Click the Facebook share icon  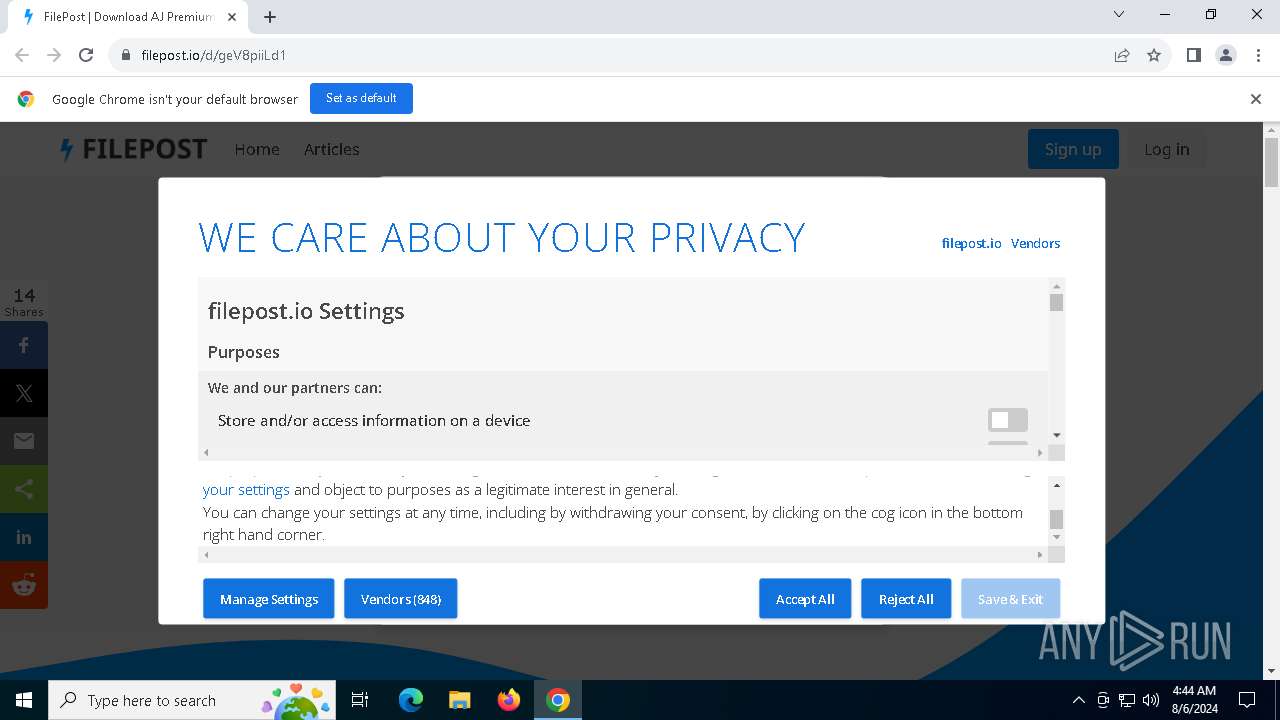click(x=24, y=345)
